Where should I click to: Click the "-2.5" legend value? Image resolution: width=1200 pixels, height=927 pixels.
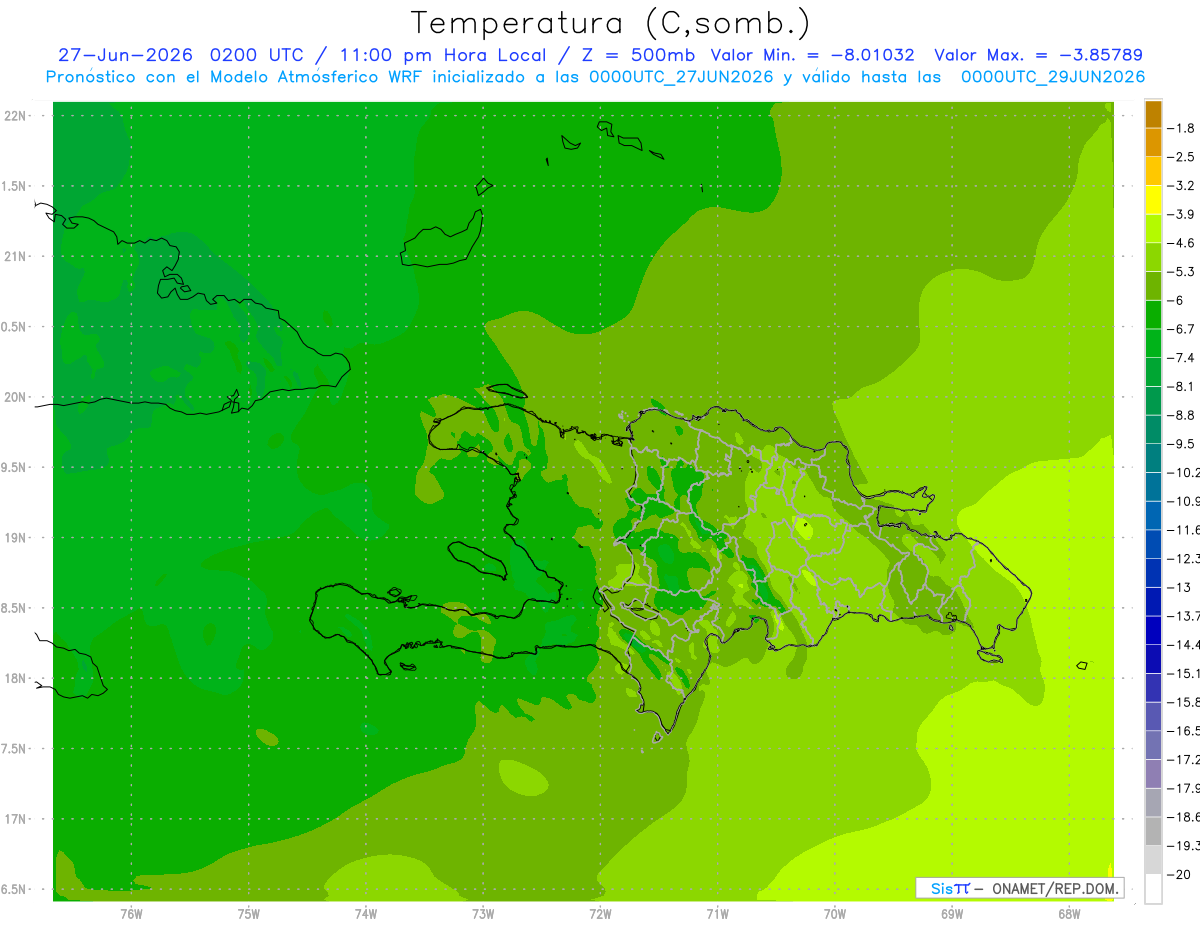coord(1182,157)
